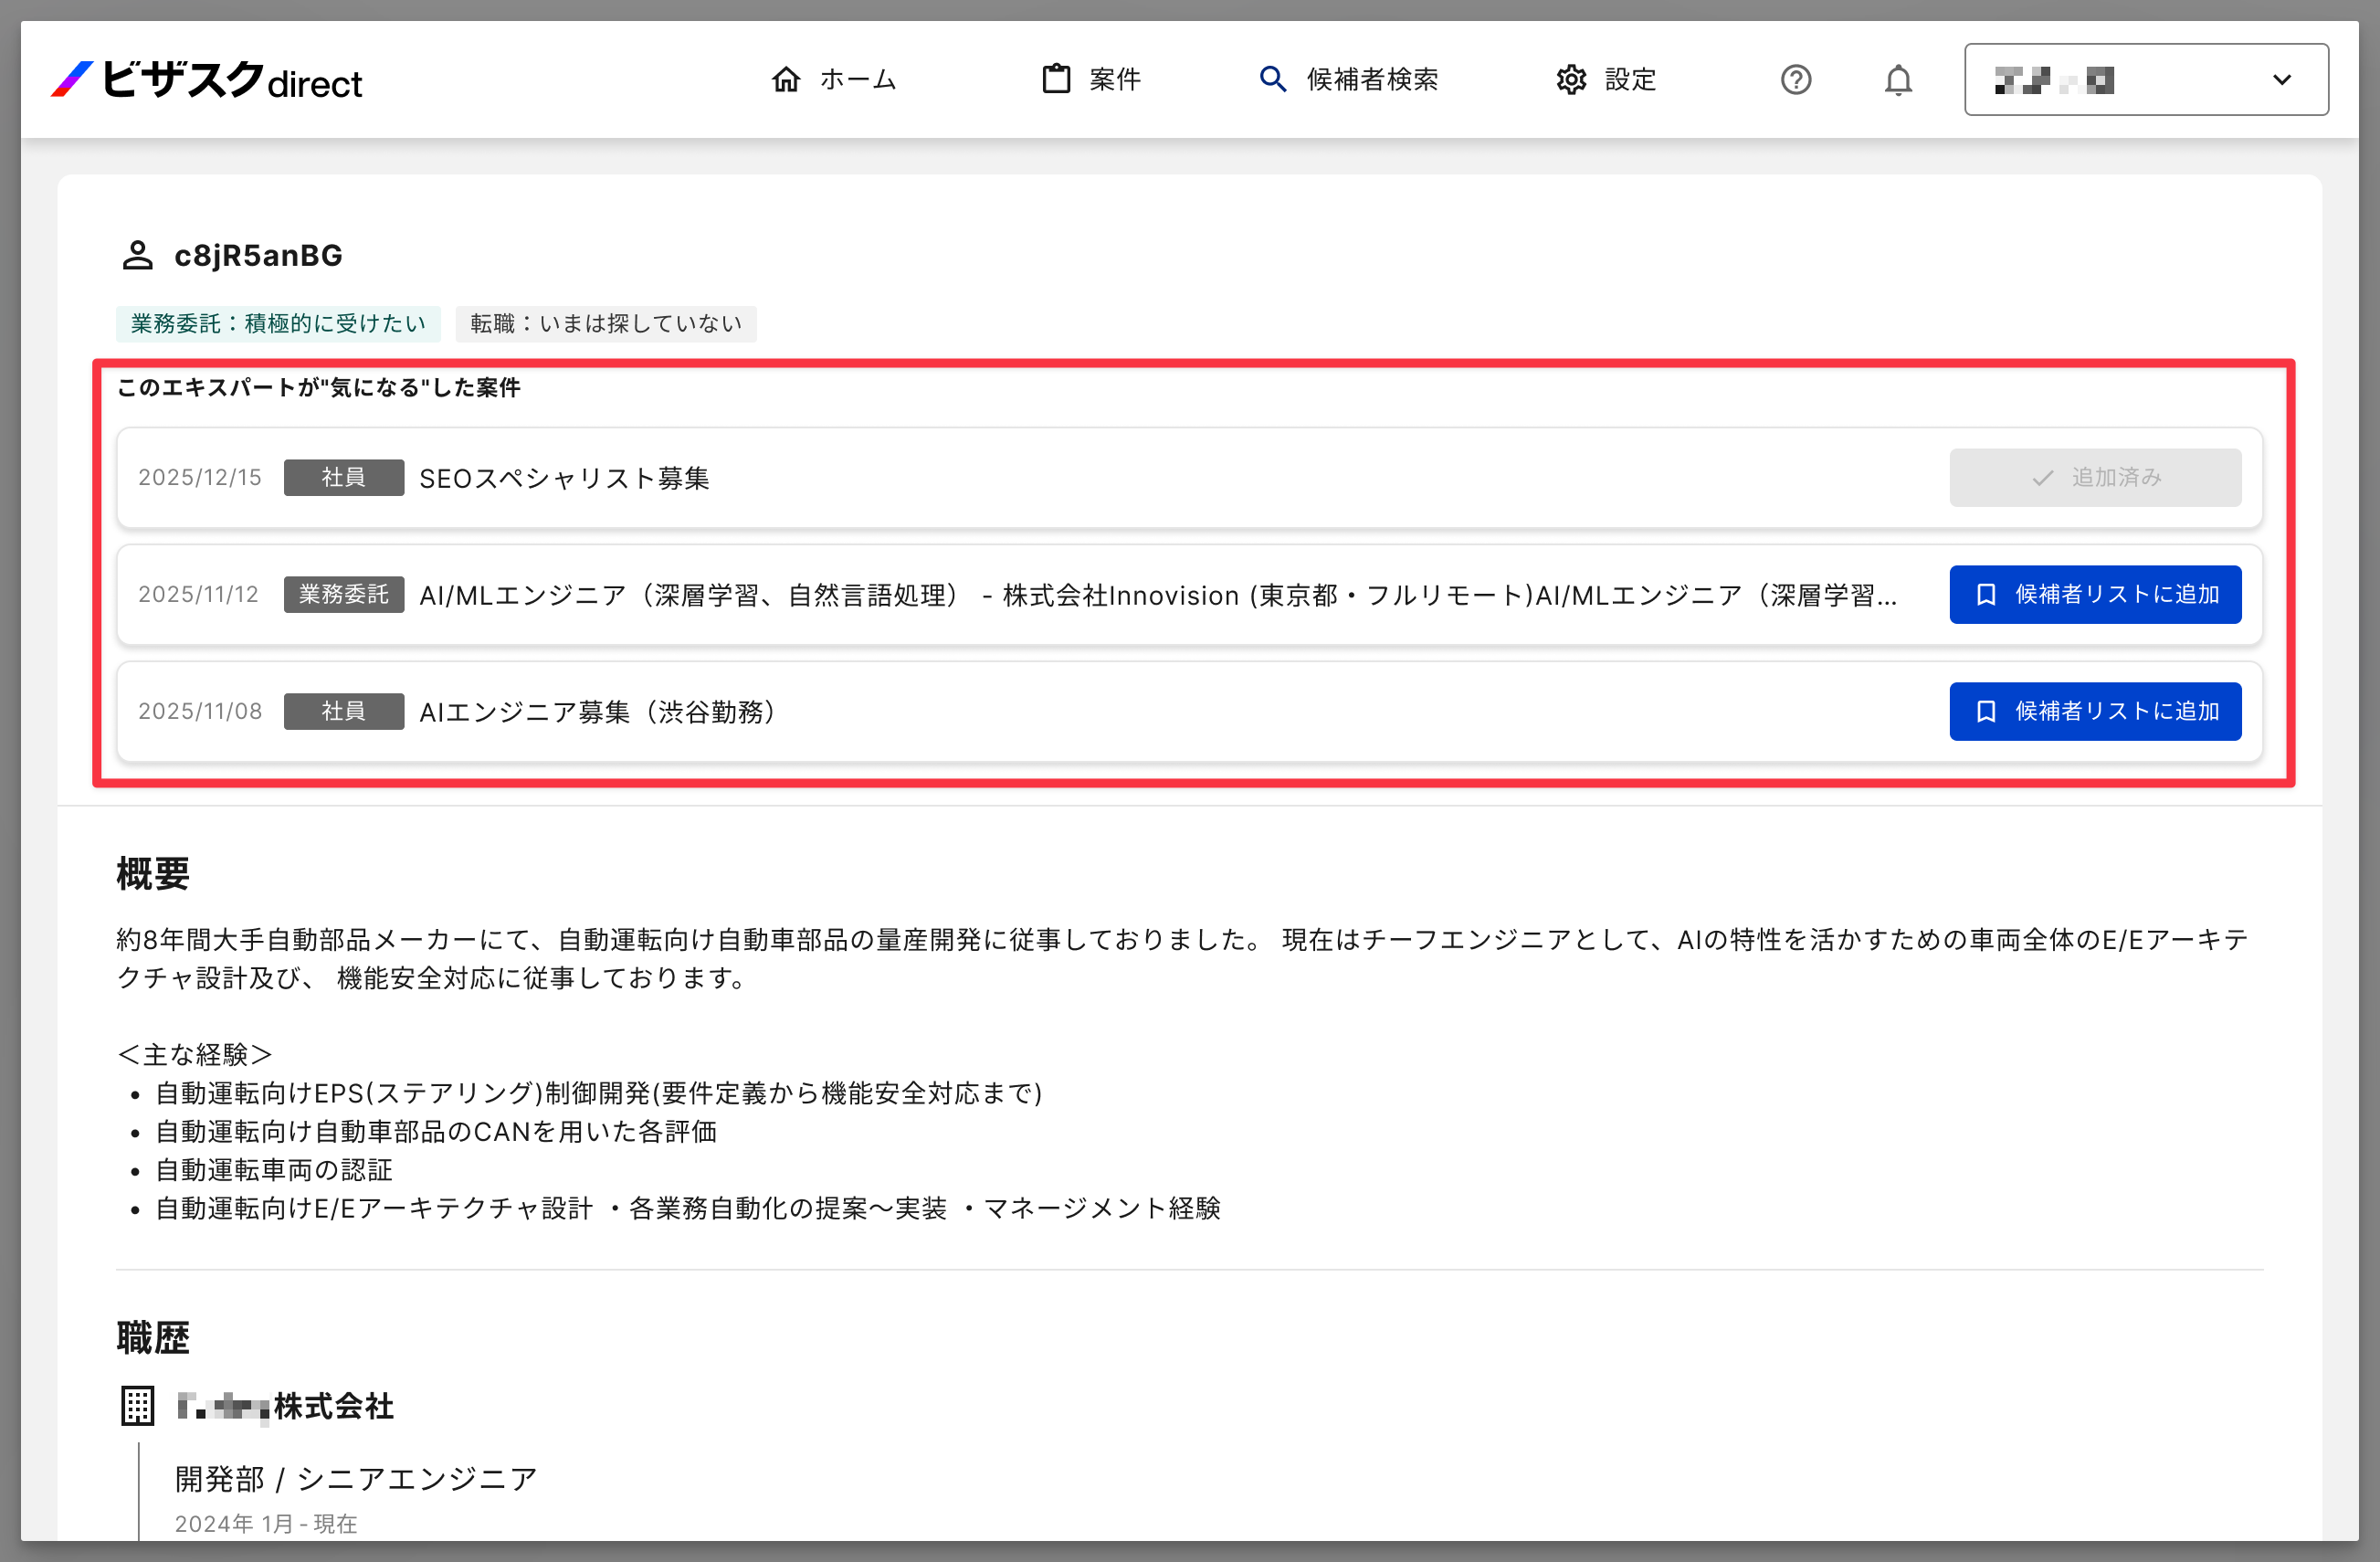Expand the account selector dropdown
Viewport: 2380px width, 1562px height.
(x=2146, y=79)
